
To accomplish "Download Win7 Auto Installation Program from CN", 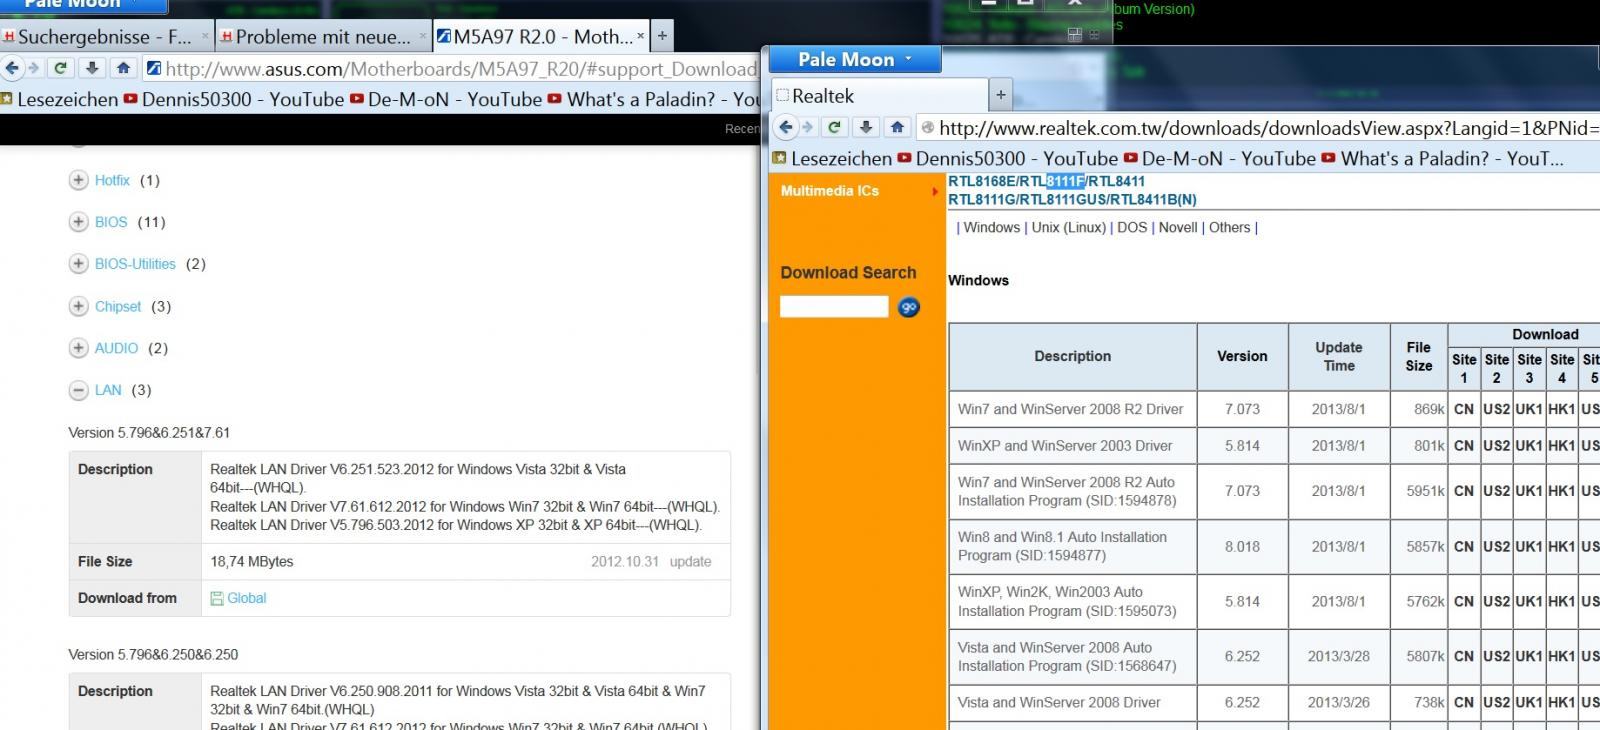I will point(1464,491).
